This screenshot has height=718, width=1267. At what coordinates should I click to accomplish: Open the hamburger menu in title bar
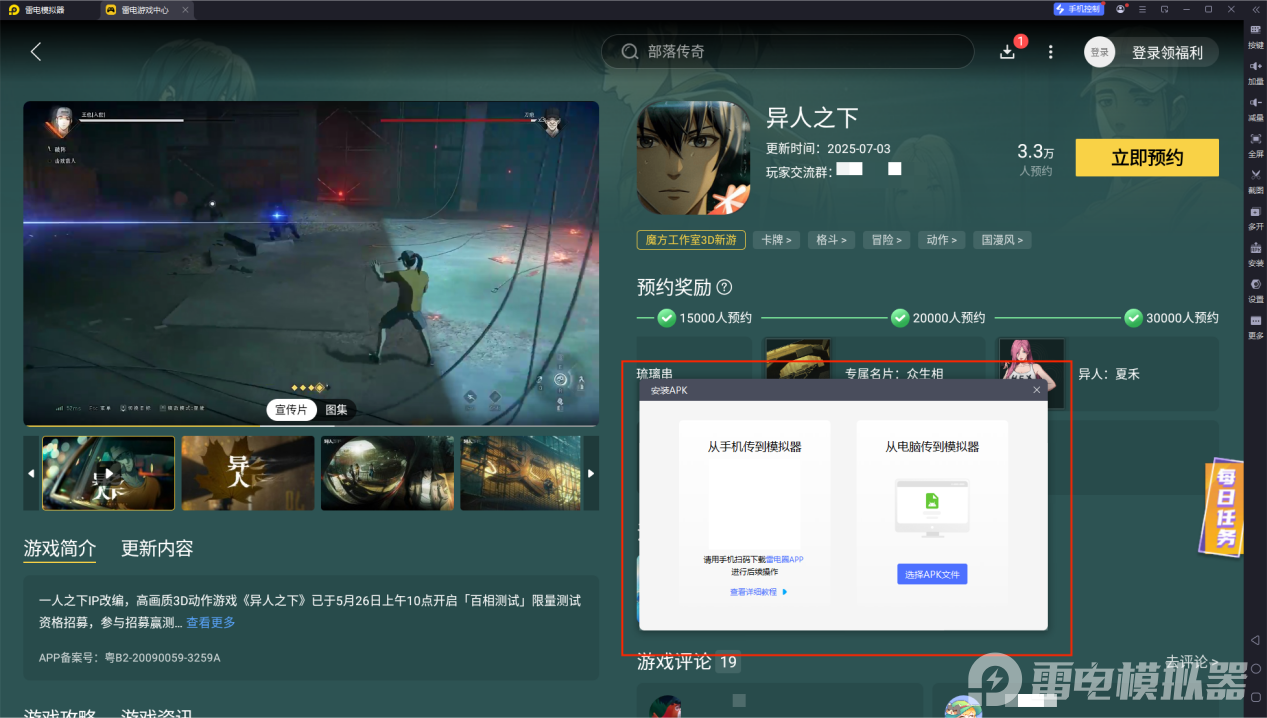click(1142, 9)
